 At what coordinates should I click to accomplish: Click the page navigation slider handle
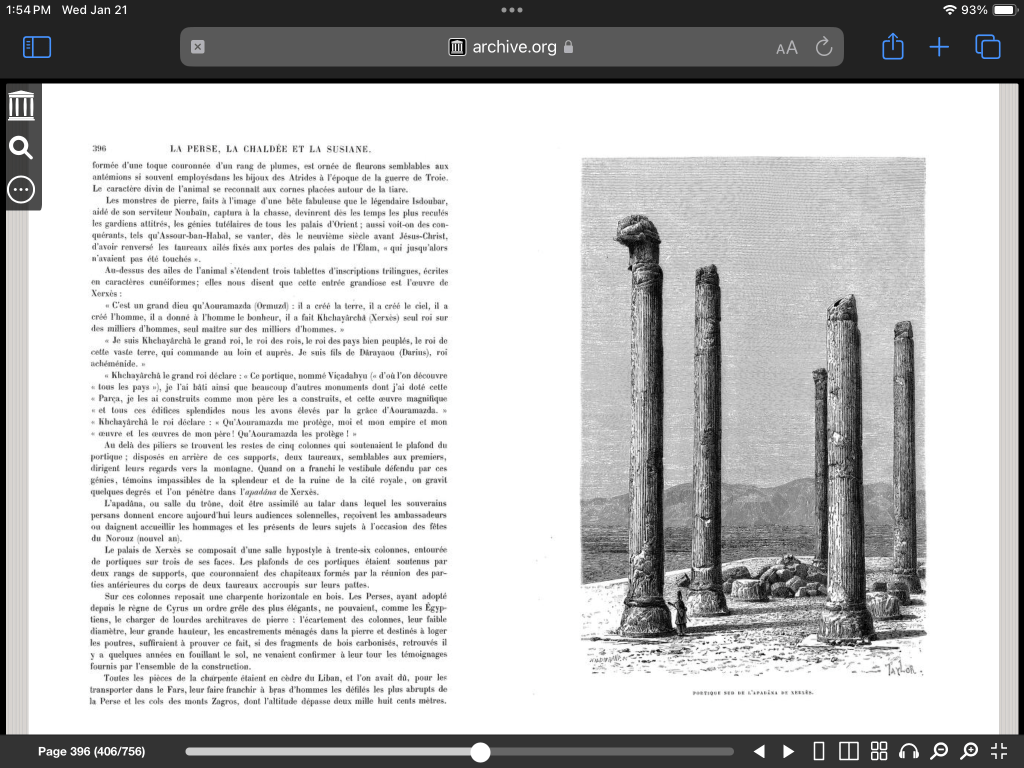tap(480, 752)
